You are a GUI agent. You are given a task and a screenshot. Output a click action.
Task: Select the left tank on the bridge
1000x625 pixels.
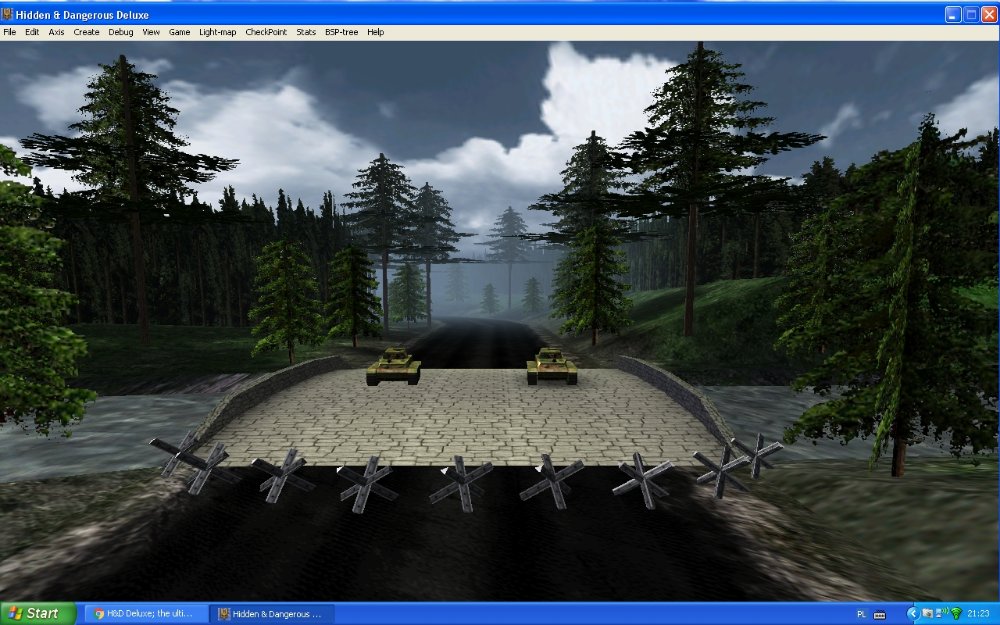tap(393, 366)
